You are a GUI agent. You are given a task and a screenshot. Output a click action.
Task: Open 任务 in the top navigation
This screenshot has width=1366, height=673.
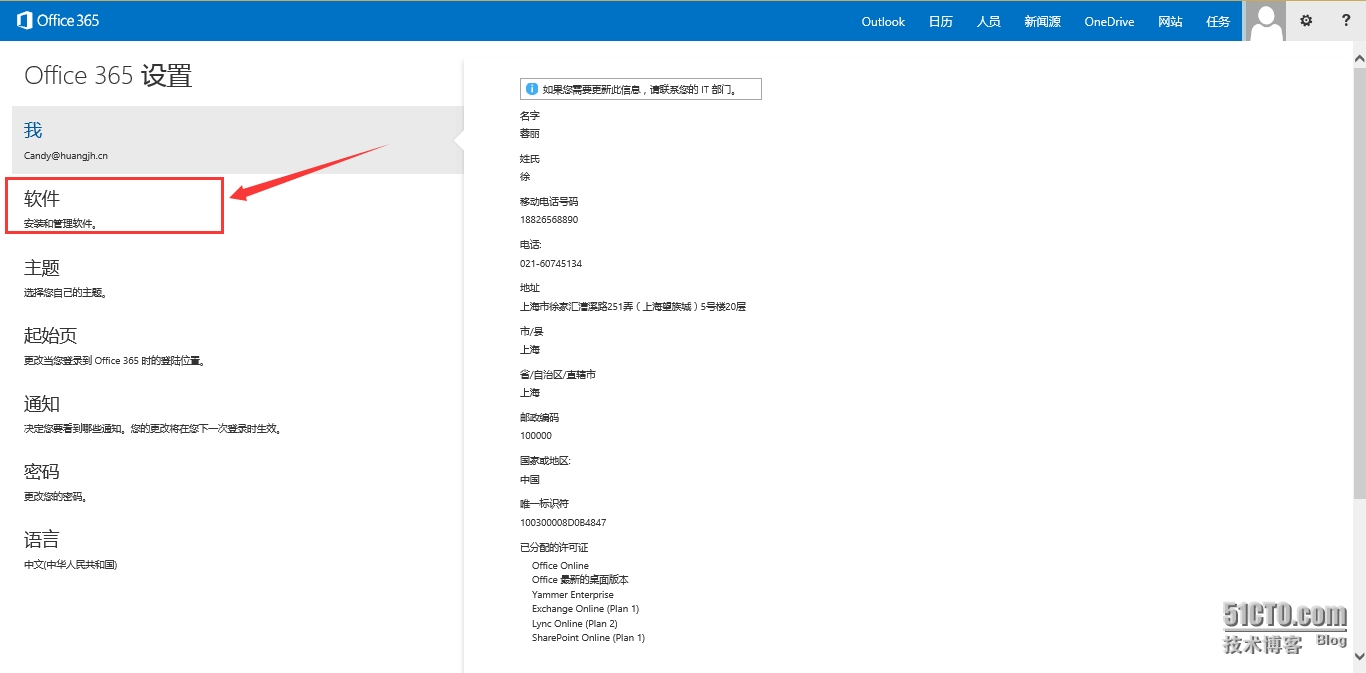tap(1218, 21)
